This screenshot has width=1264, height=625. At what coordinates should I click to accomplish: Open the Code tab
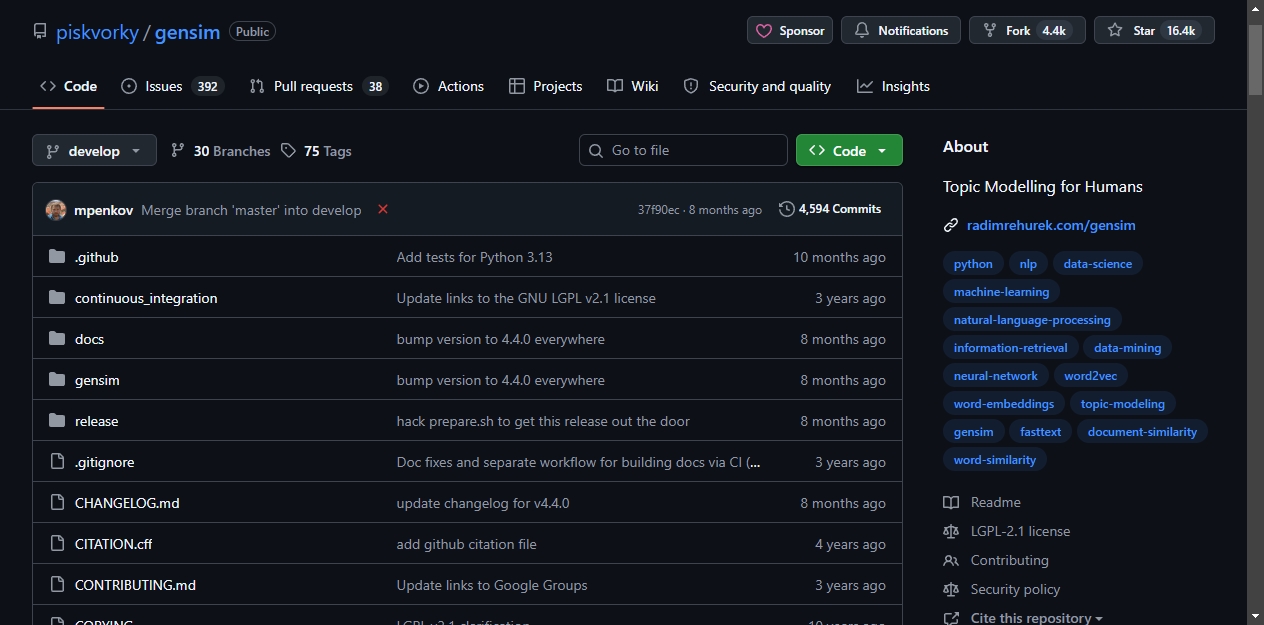pos(68,86)
